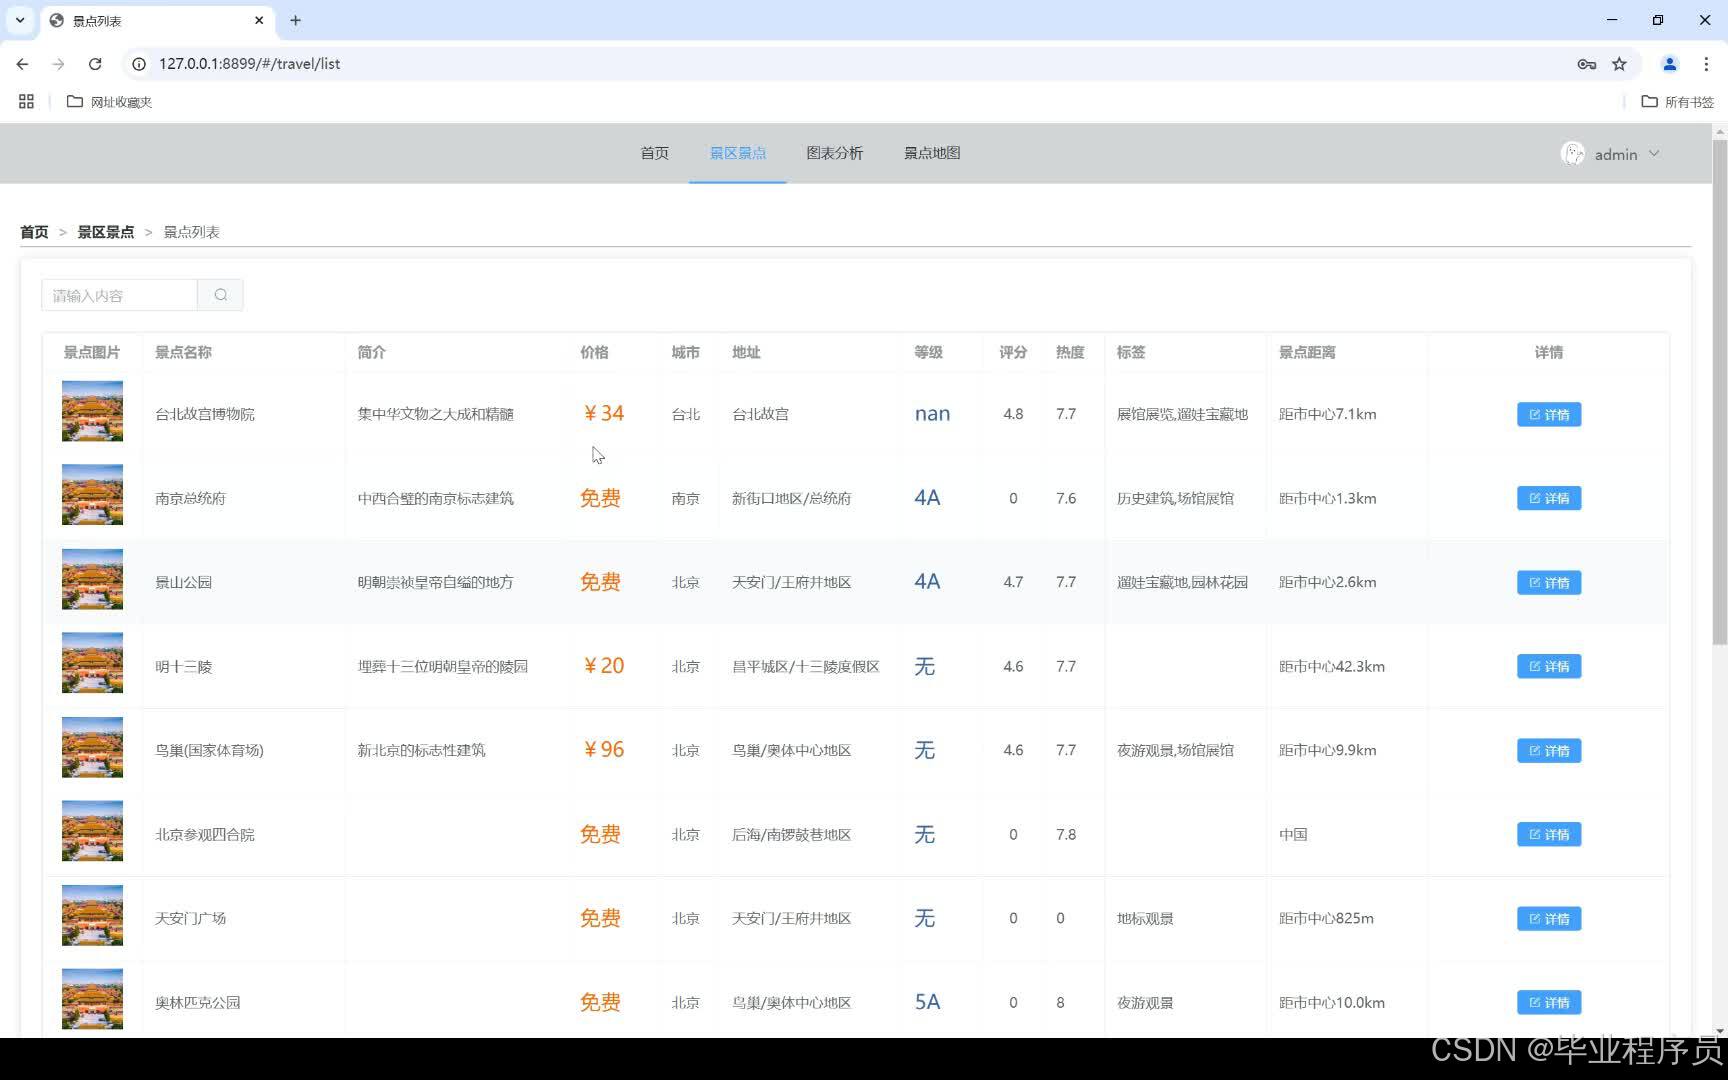This screenshot has width=1728, height=1080.
Task: Open the 网址收藏夹 bookmarks folder
Action: (109, 101)
